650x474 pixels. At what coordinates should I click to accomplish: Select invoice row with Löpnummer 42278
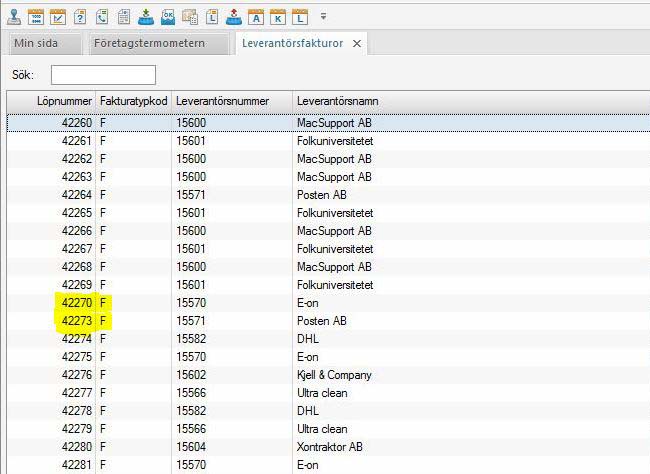[328, 411]
